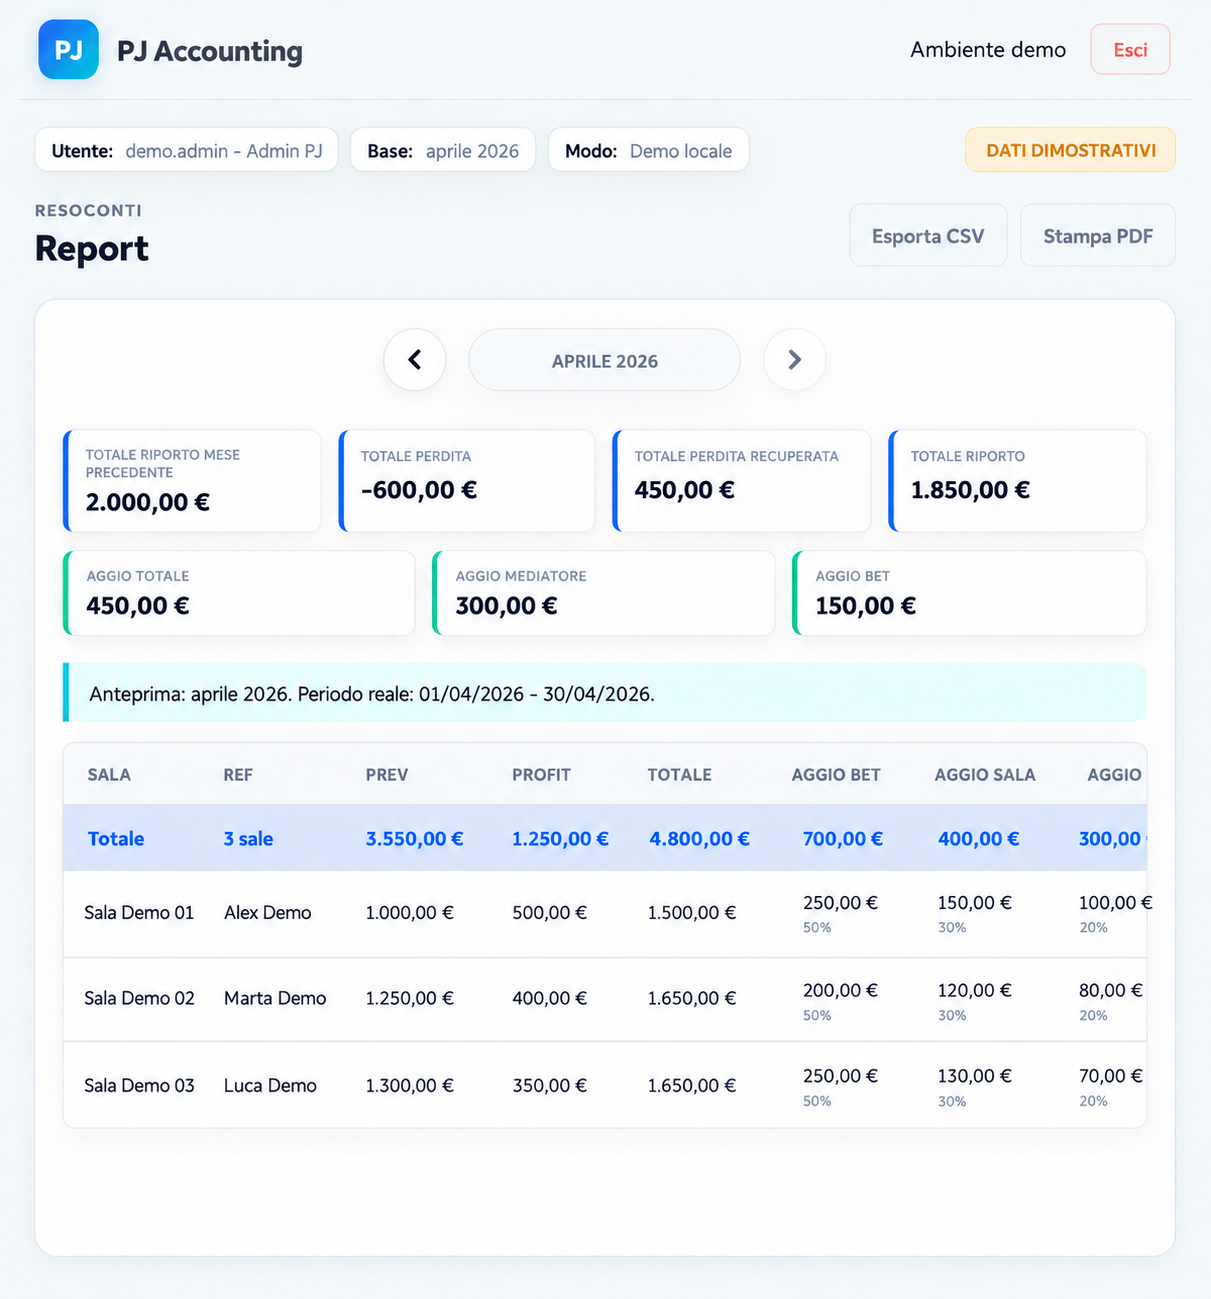This screenshot has width=1211, height=1299.
Task: Select Totale Perdita Recuperata card
Action: click(742, 481)
